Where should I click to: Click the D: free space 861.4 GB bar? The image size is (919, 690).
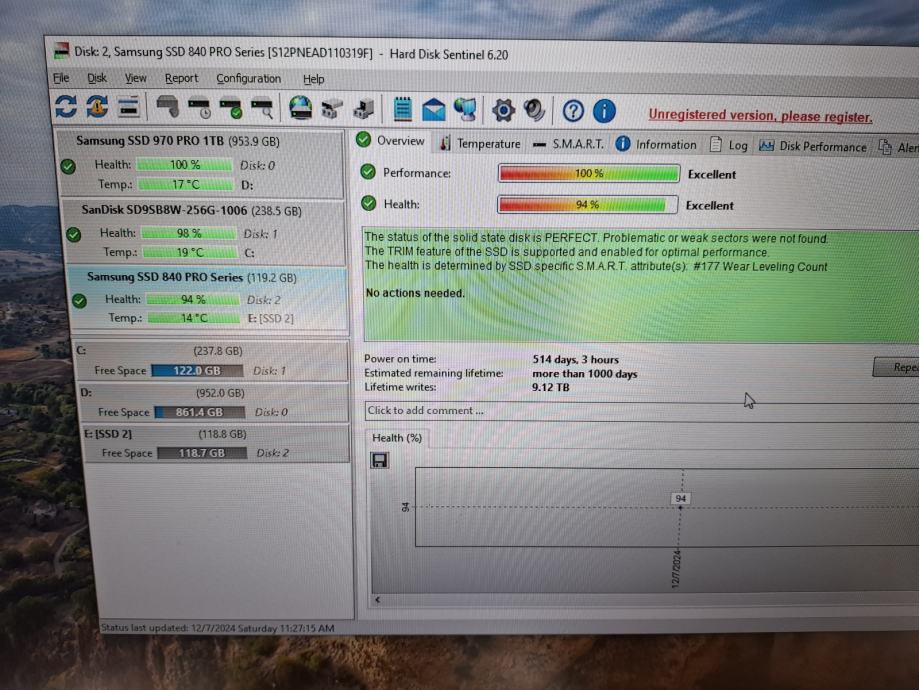click(199, 412)
